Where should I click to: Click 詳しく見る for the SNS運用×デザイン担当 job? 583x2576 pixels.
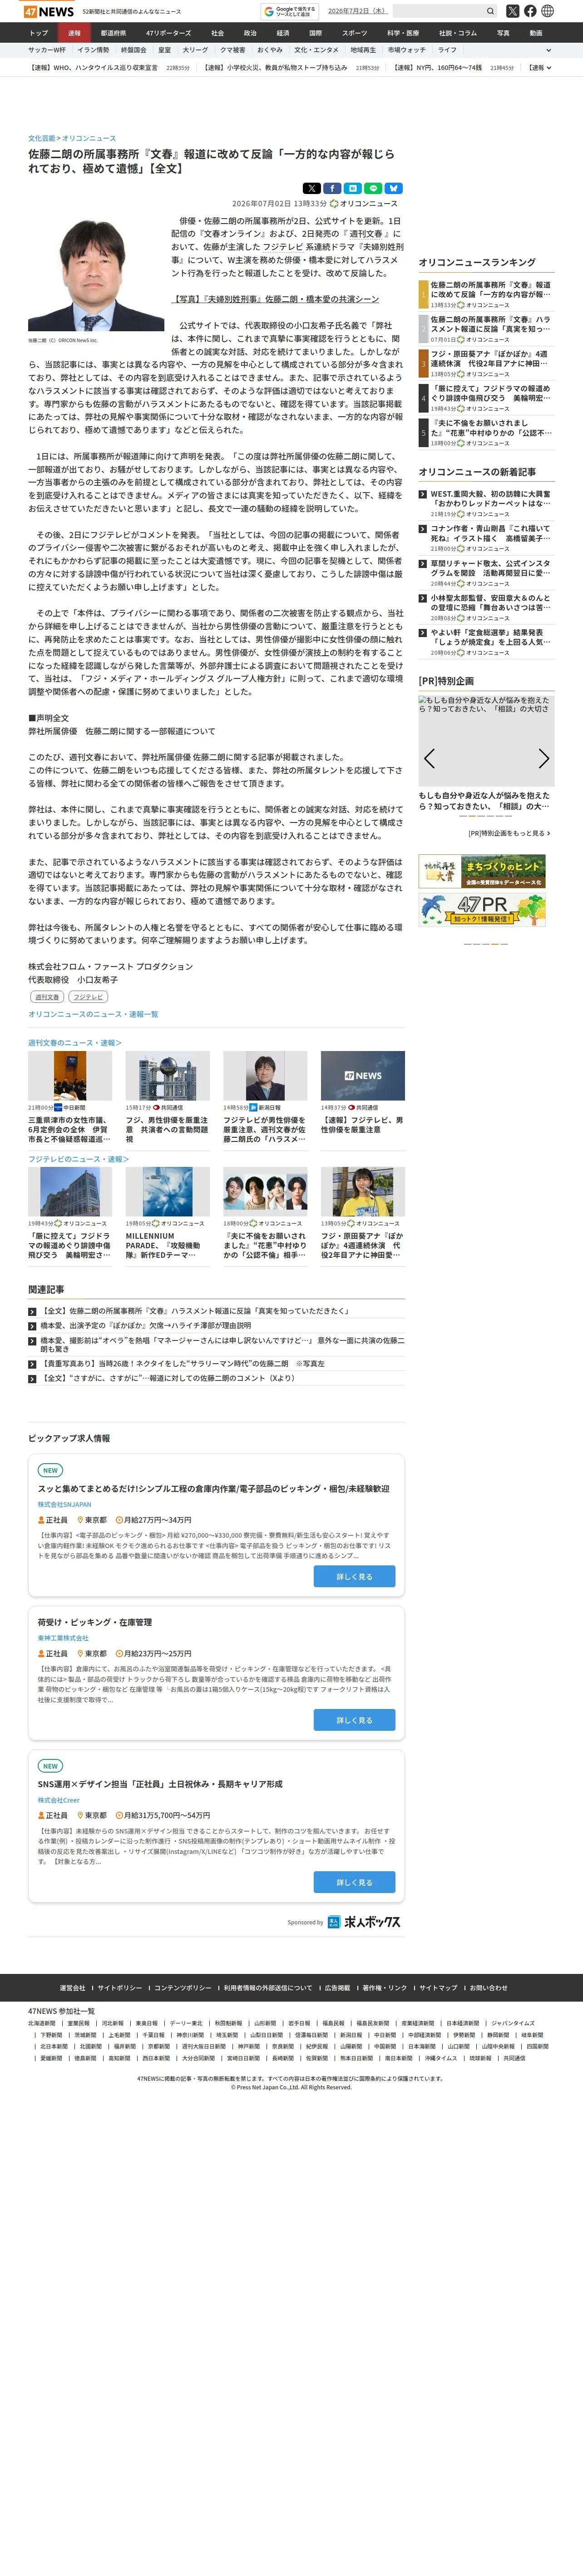354,1882
